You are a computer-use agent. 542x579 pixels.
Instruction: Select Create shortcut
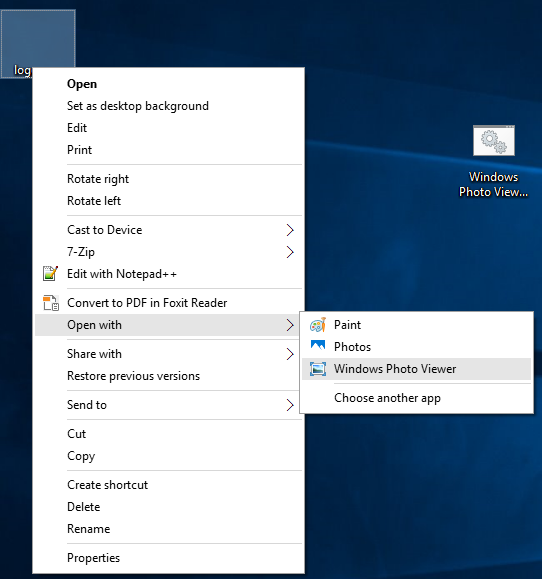pos(168,485)
